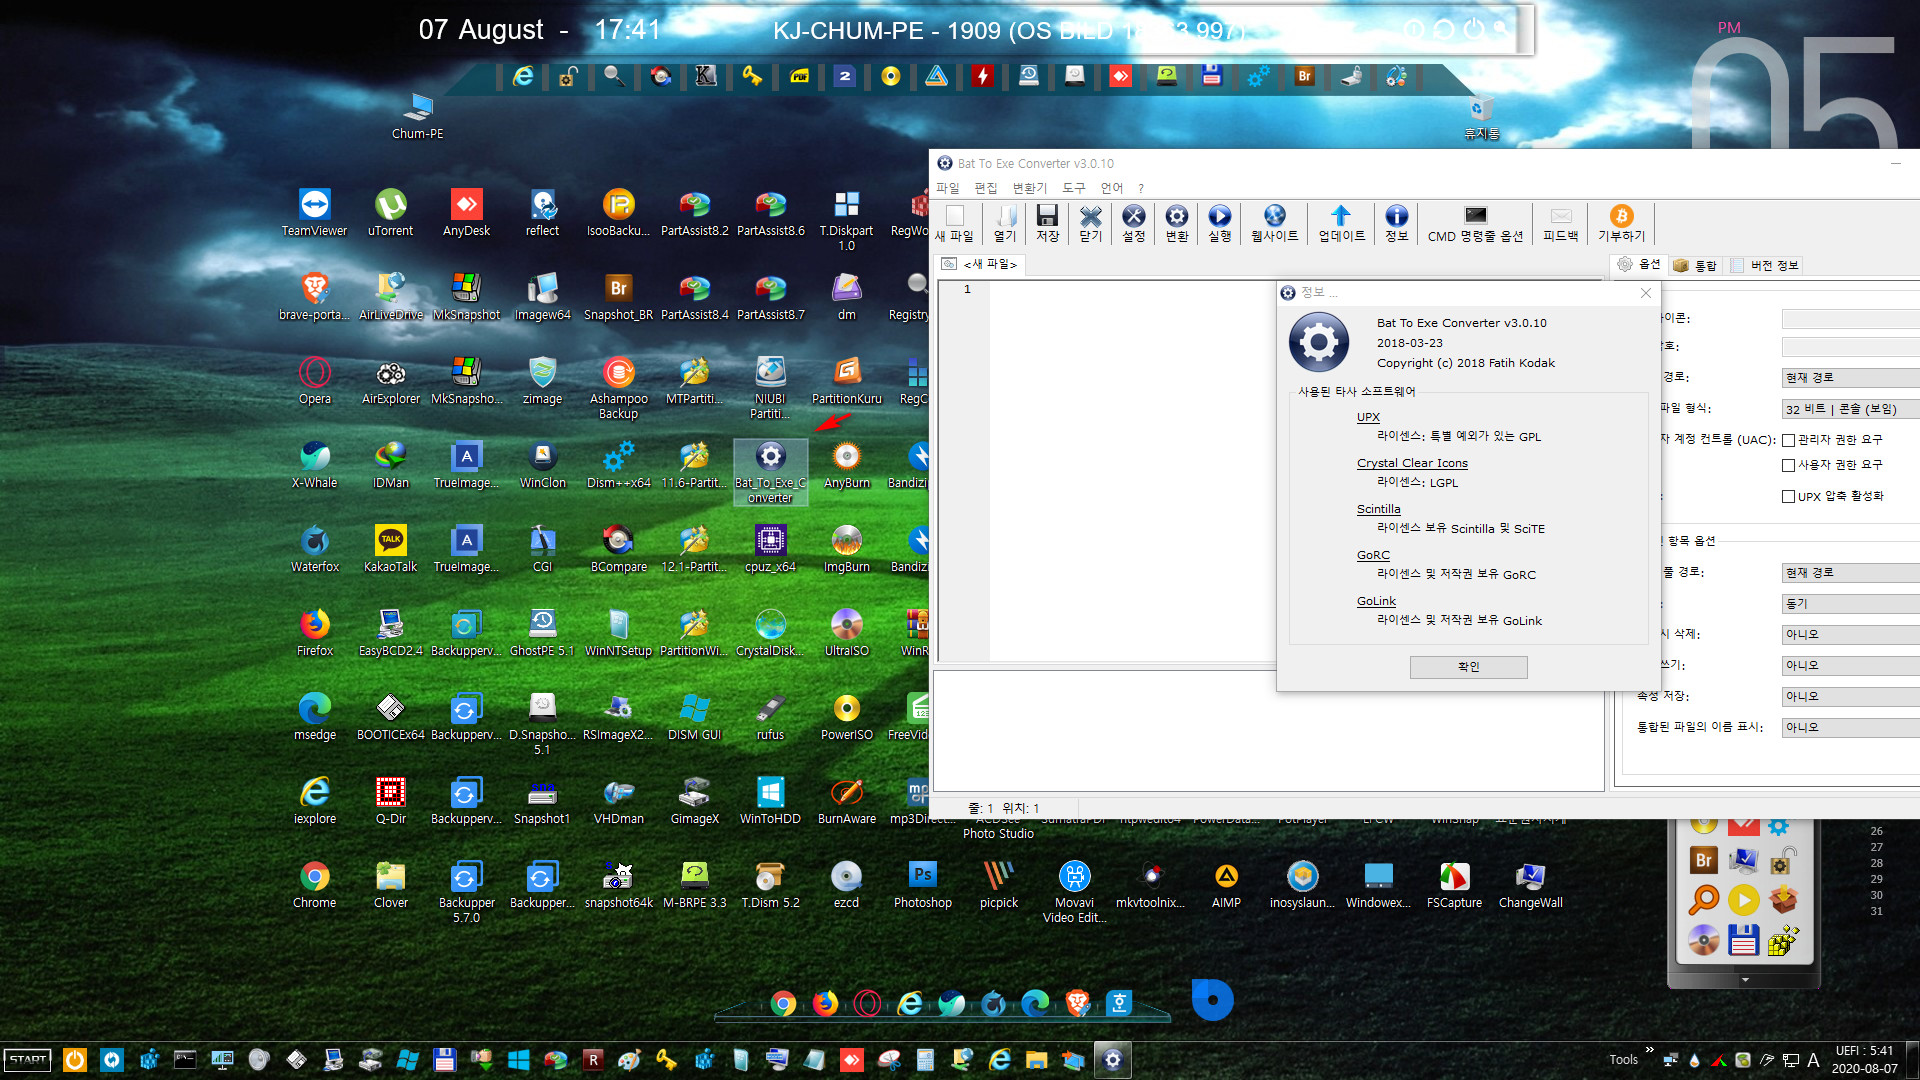This screenshot has width=1920, height=1080.
Task: Click the Update (업데이트) arrow icon
Action: (1341, 223)
